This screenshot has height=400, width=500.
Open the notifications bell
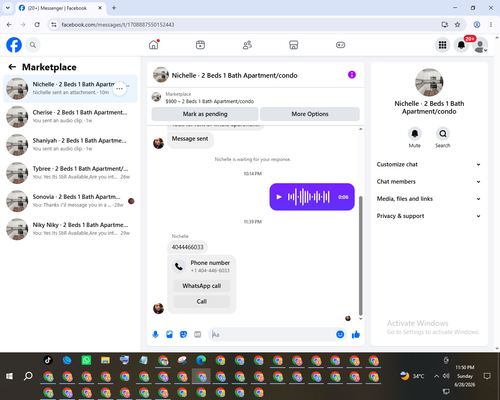pyautogui.click(x=461, y=45)
